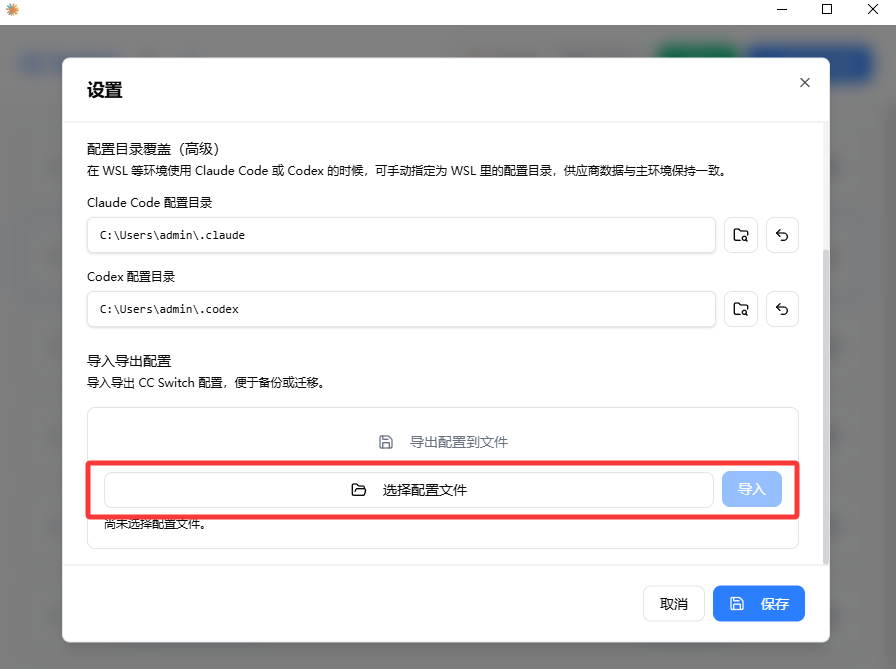896x669 pixels.
Task: Reset the Claude Code config directory to default
Action: (782, 235)
